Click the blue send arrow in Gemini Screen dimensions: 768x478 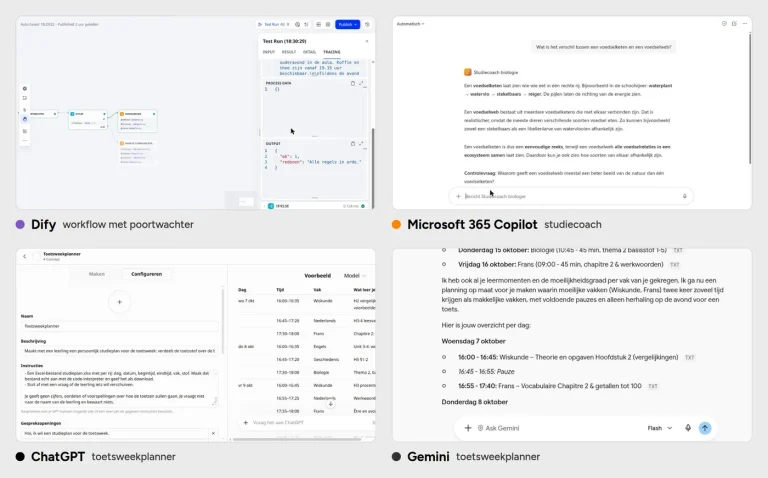tap(705, 428)
